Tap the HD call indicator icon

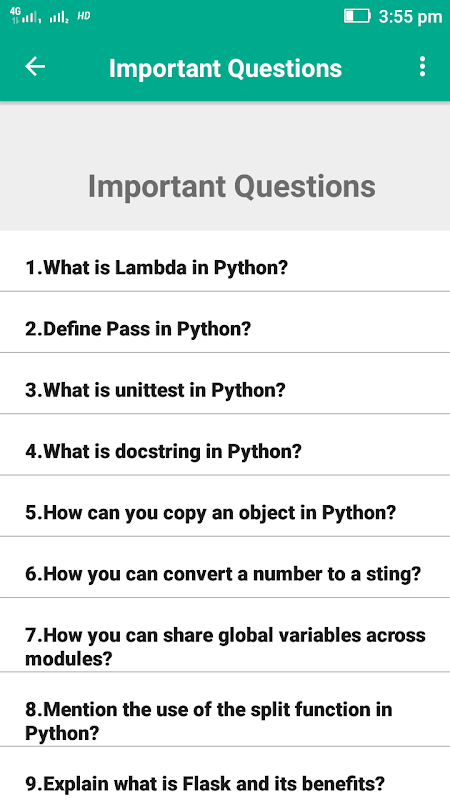point(84,16)
